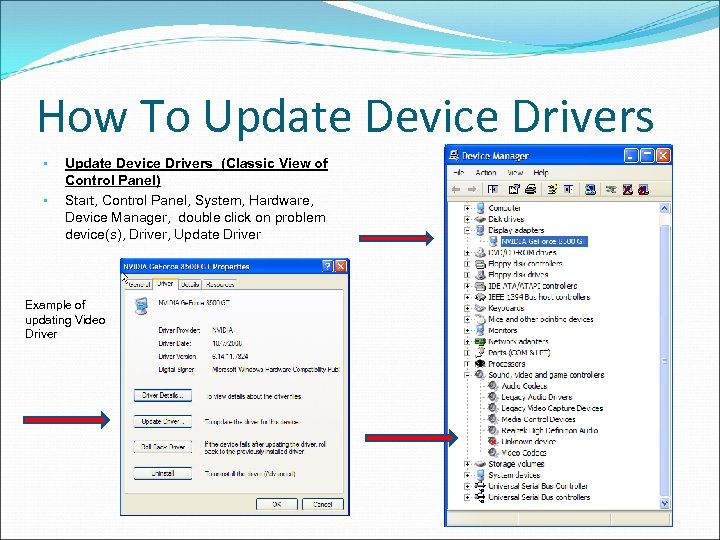Click the green update driver toolbar icon
720x540 pixels.
pos(611,189)
